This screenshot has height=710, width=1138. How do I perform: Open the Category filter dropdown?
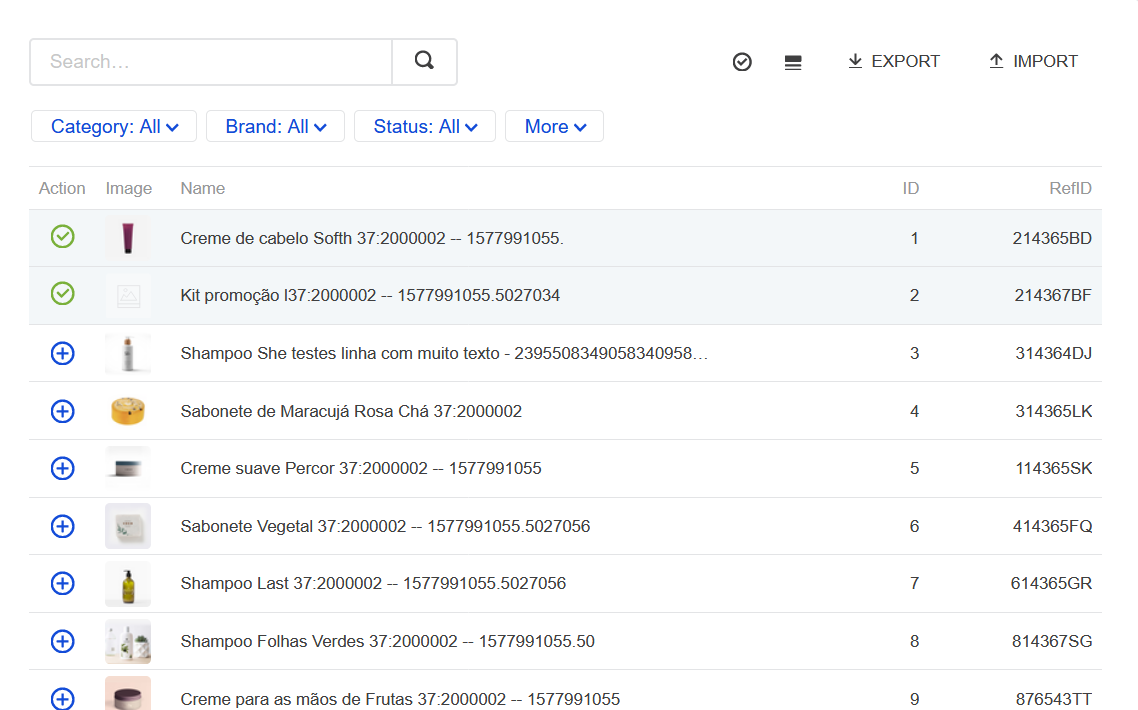(x=113, y=126)
